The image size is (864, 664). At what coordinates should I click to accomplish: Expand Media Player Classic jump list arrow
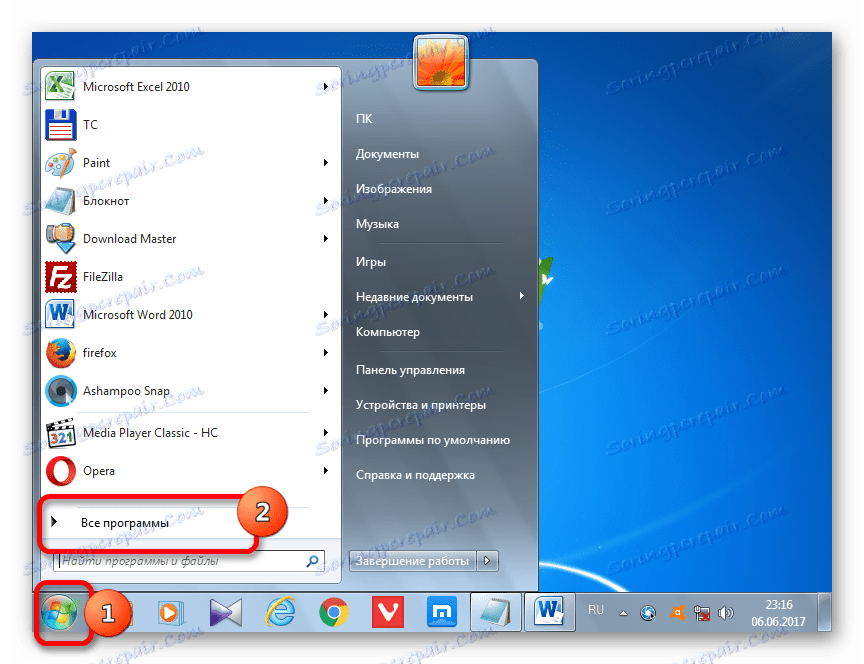[x=326, y=433]
